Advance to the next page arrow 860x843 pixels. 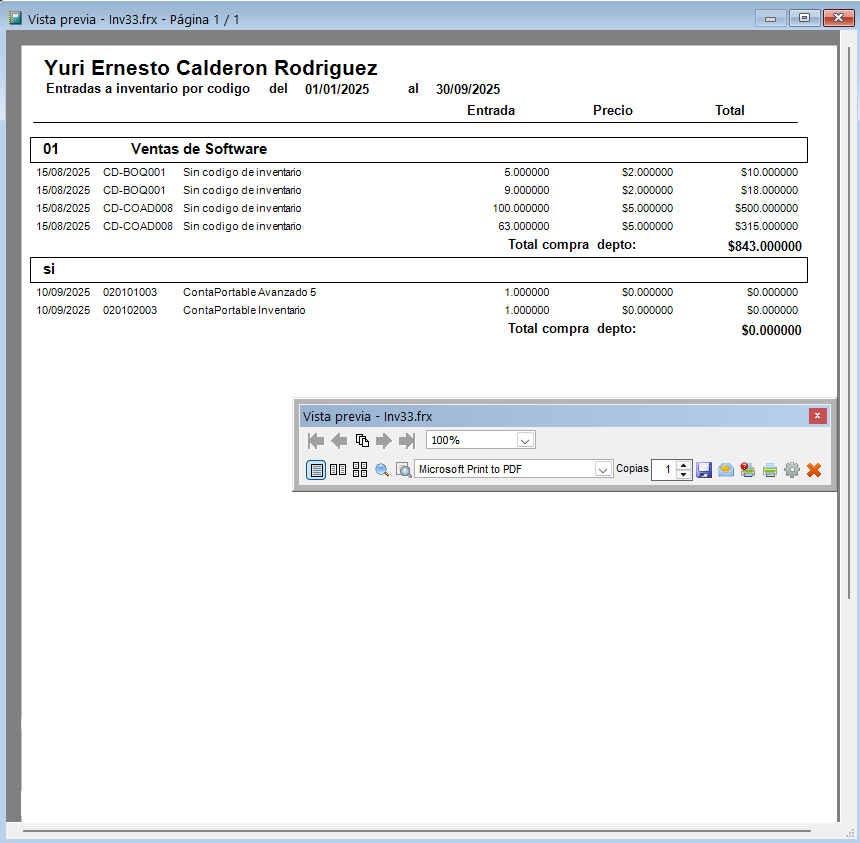click(384, 440)
